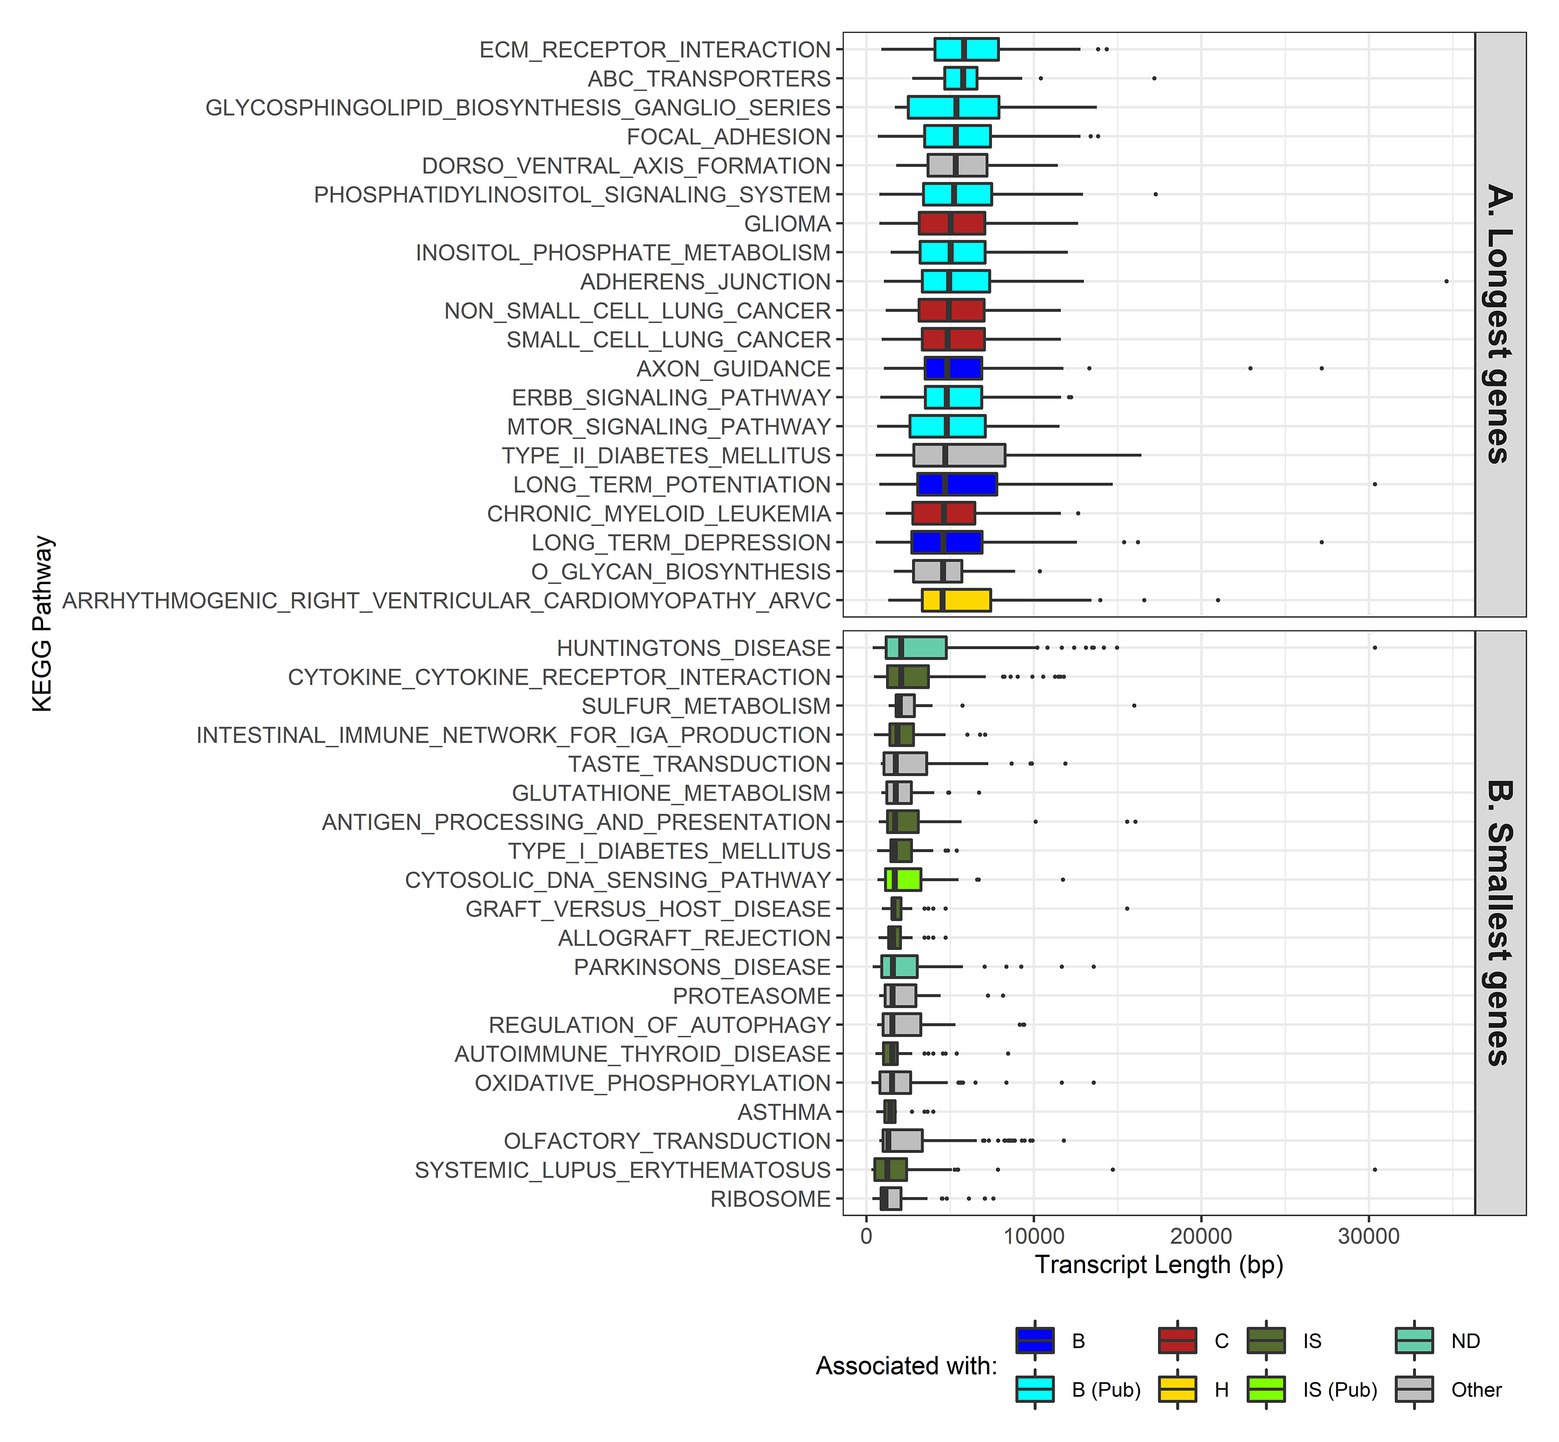Click the 30000 x-axis tick label
The width and height of the screenshot is (1559, 1442).
click(1369, 1236)
